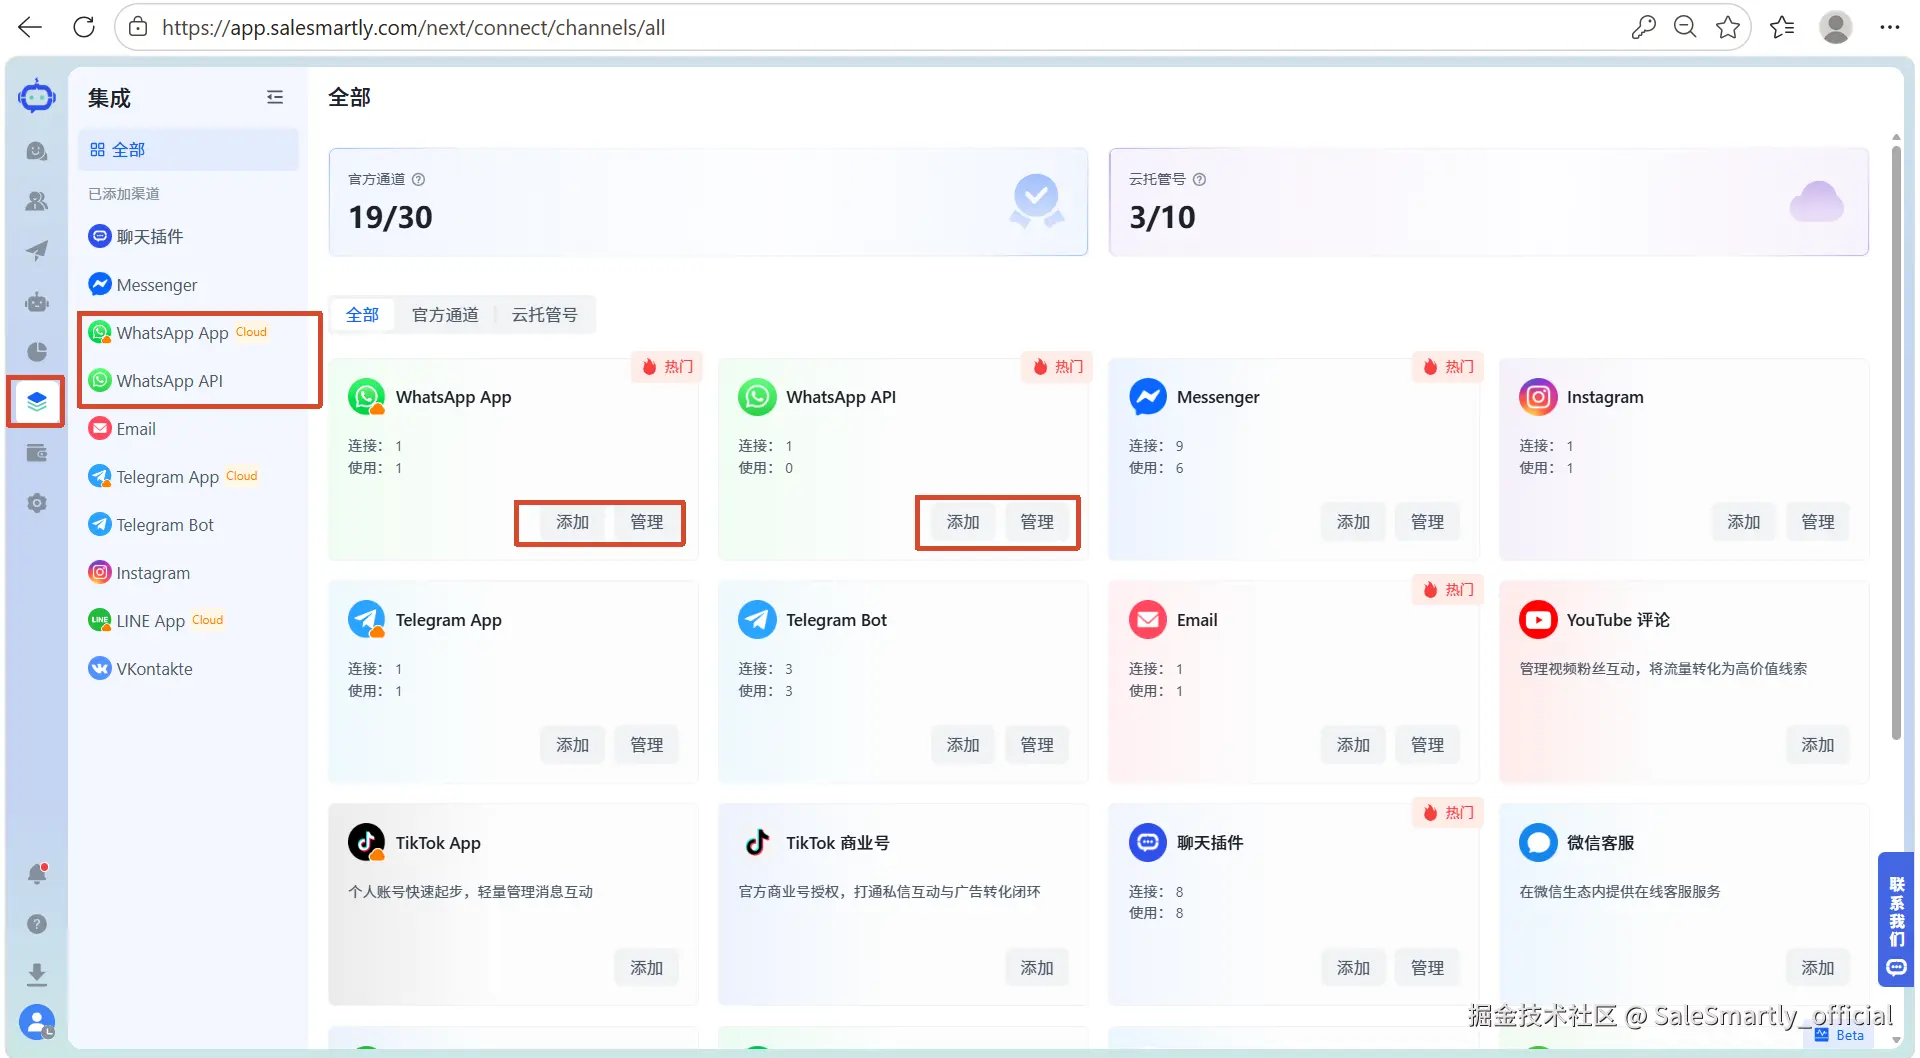This screenshot has height=1058, width=1920.
Task: Open Telegram Bot in the sidebar list
Action: coord(188,525)
